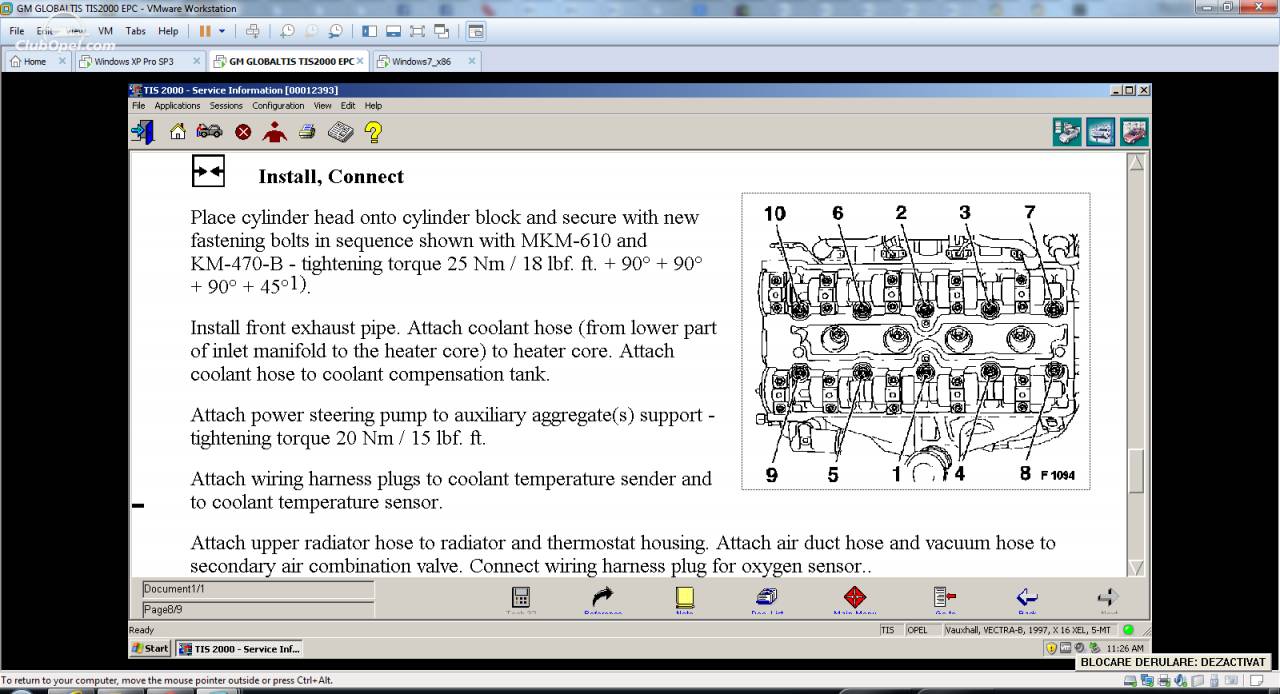Print the document using the printer icon
This screenshot has height=694, width=1280.
click(308, 131)
